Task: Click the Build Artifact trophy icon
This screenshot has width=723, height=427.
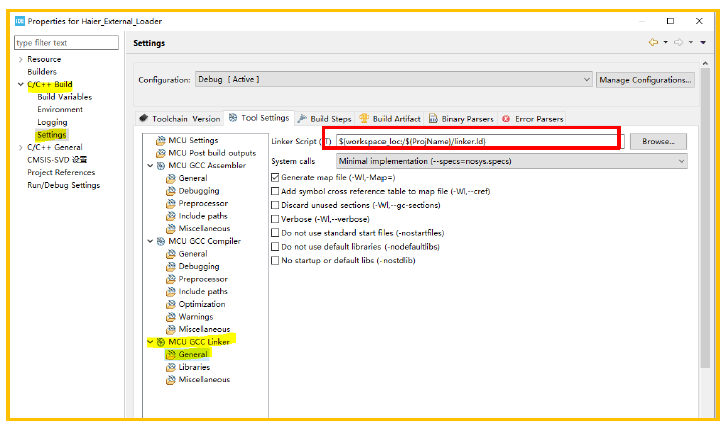Action: tap(364, 118)
